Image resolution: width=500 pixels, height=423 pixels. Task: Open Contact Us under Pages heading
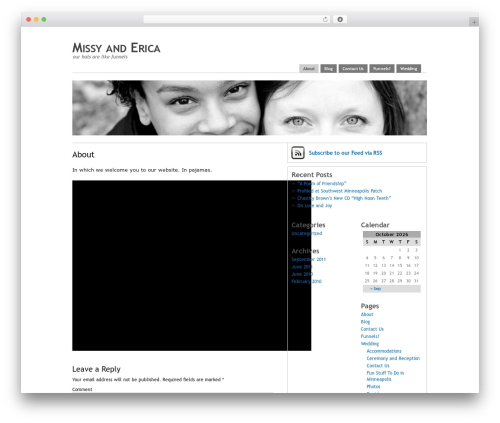click(x=372, y=329)
